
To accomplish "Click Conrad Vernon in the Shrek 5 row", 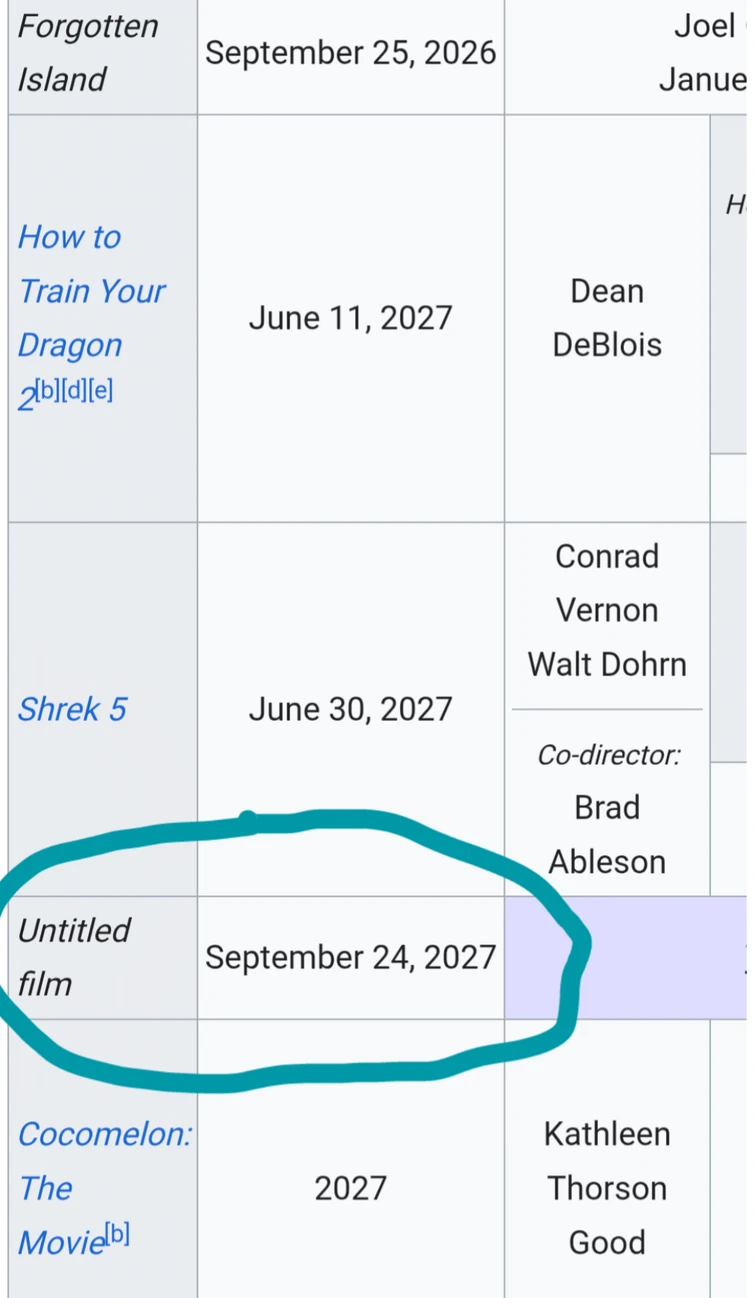I will [607, 583].
